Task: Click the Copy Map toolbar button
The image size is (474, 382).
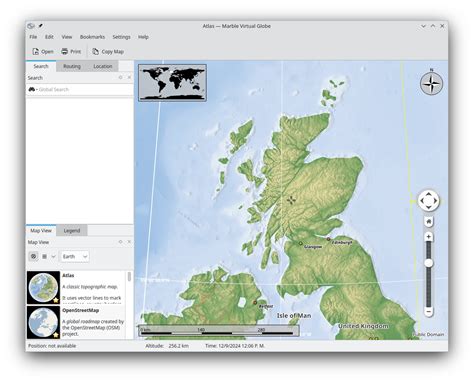Action: coord(108,52)
